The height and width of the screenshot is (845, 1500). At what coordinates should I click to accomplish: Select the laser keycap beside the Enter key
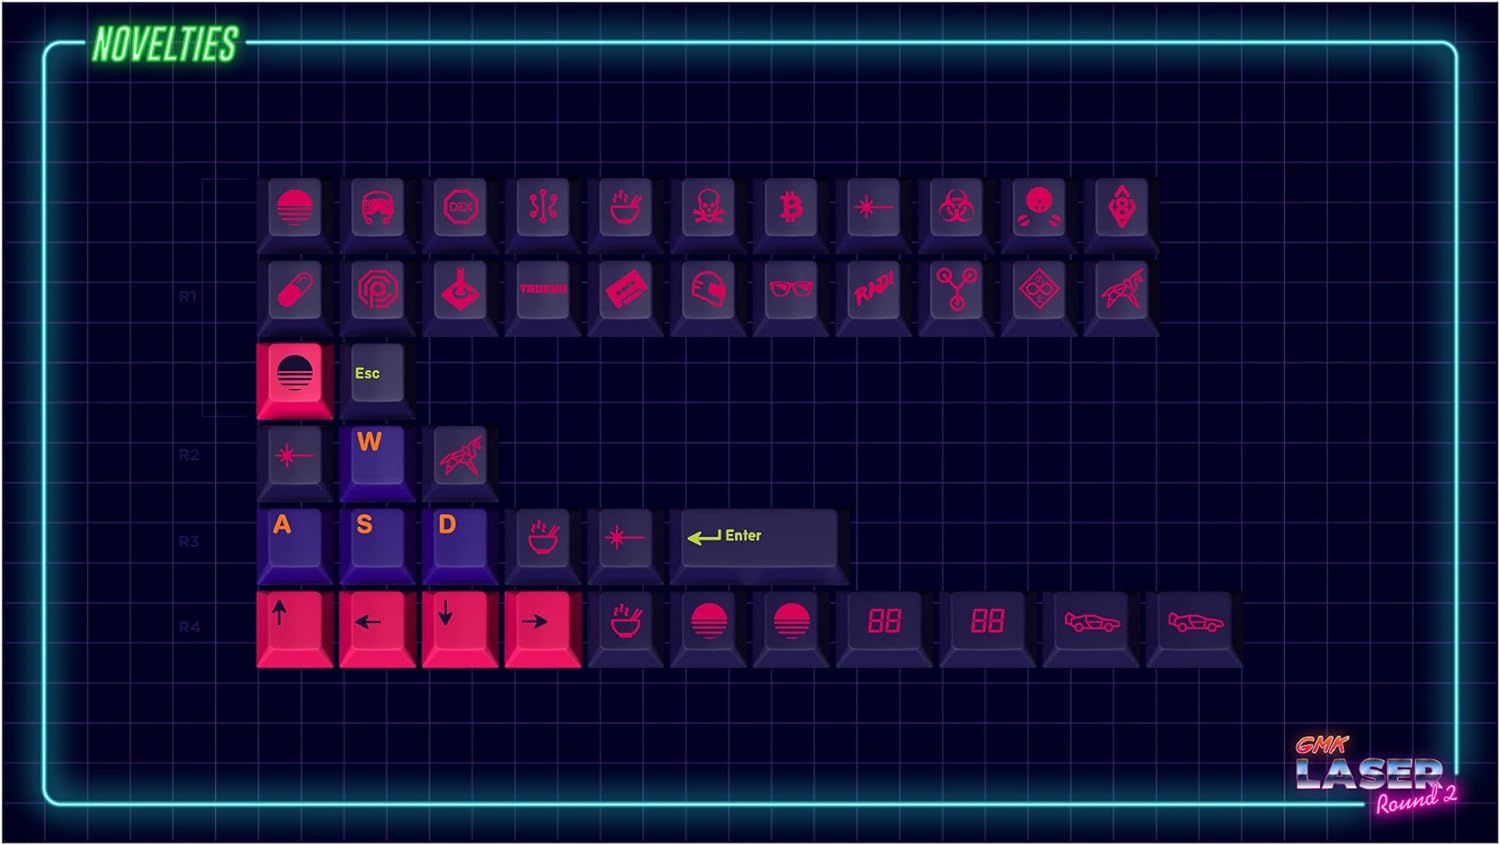point(625,546)
